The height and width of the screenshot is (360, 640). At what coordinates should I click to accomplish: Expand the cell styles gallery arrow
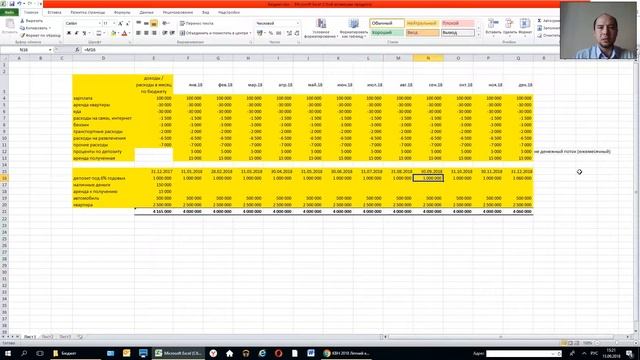[x=479, y=35]
